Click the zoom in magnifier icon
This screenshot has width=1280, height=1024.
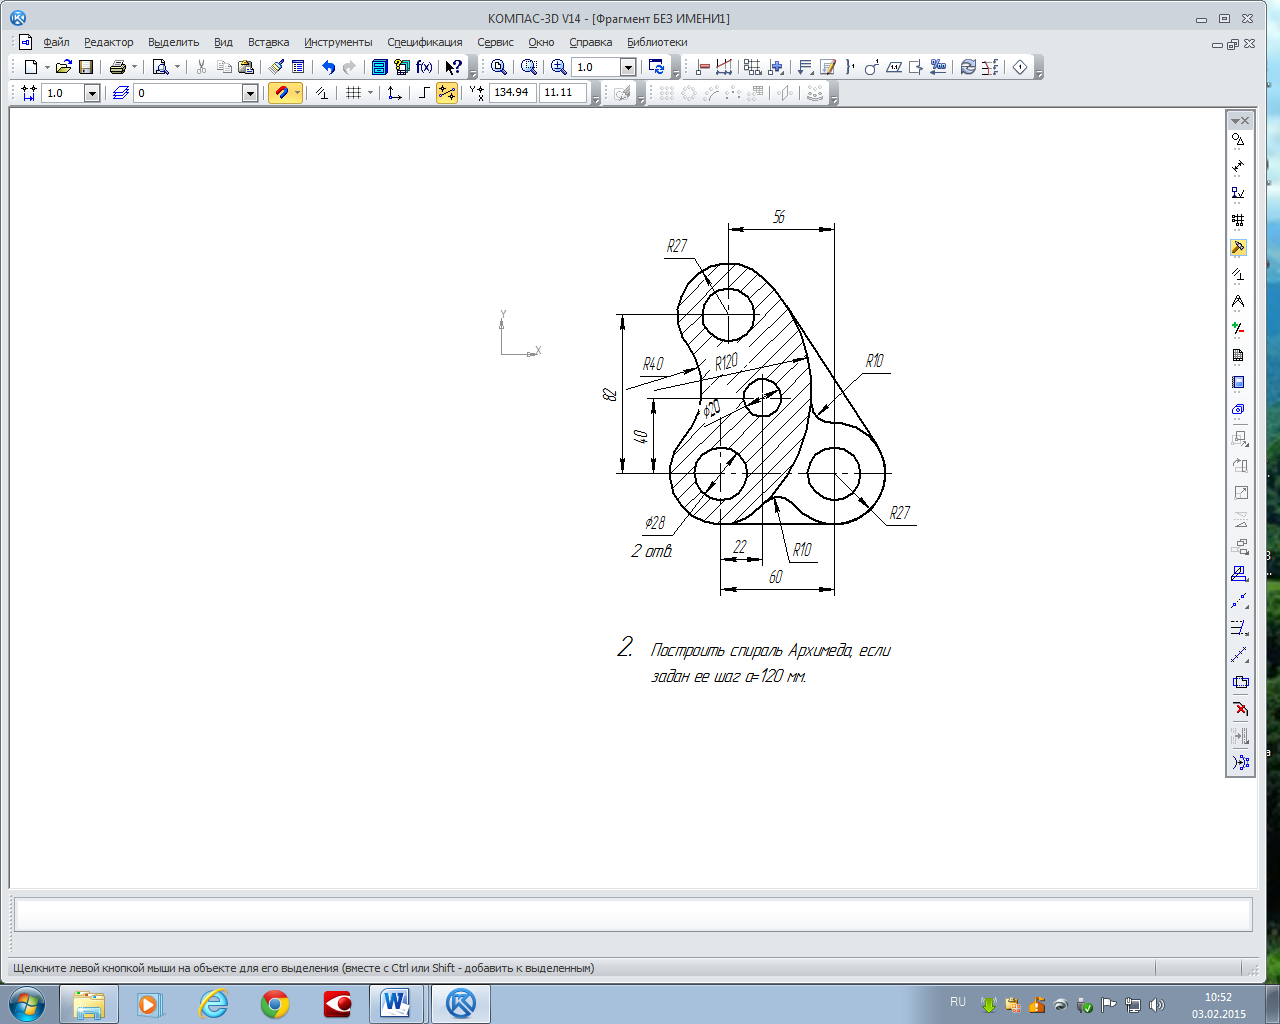pos(559,67)
